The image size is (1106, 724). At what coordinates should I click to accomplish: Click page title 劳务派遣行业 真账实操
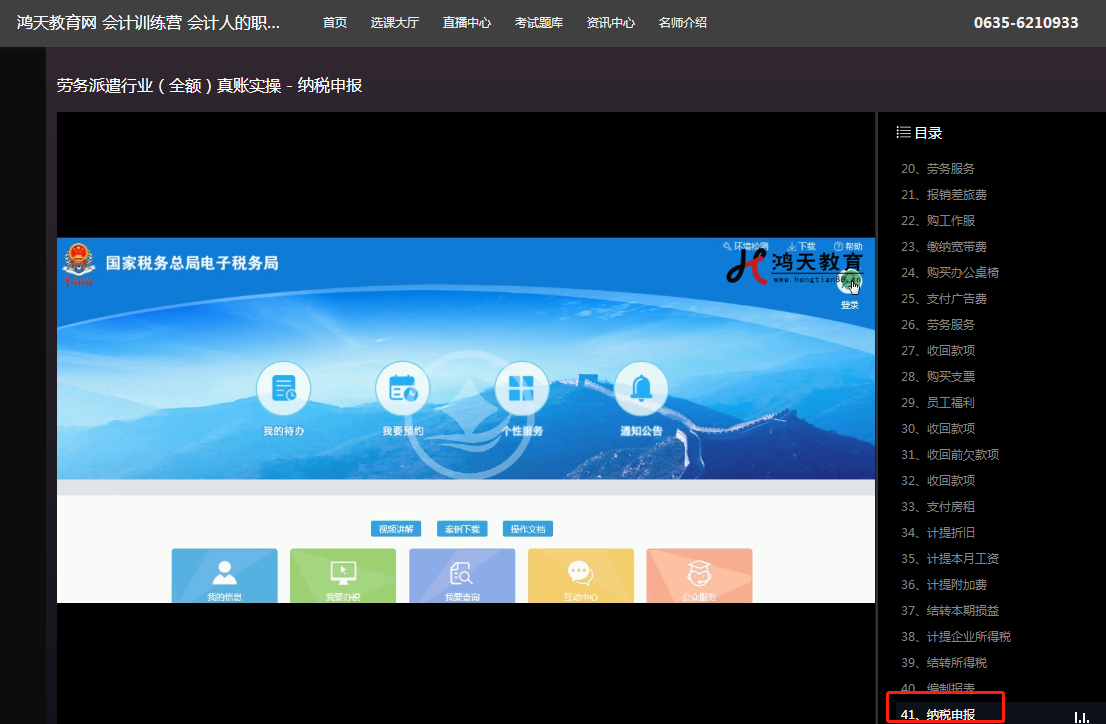tap(209, 85)
